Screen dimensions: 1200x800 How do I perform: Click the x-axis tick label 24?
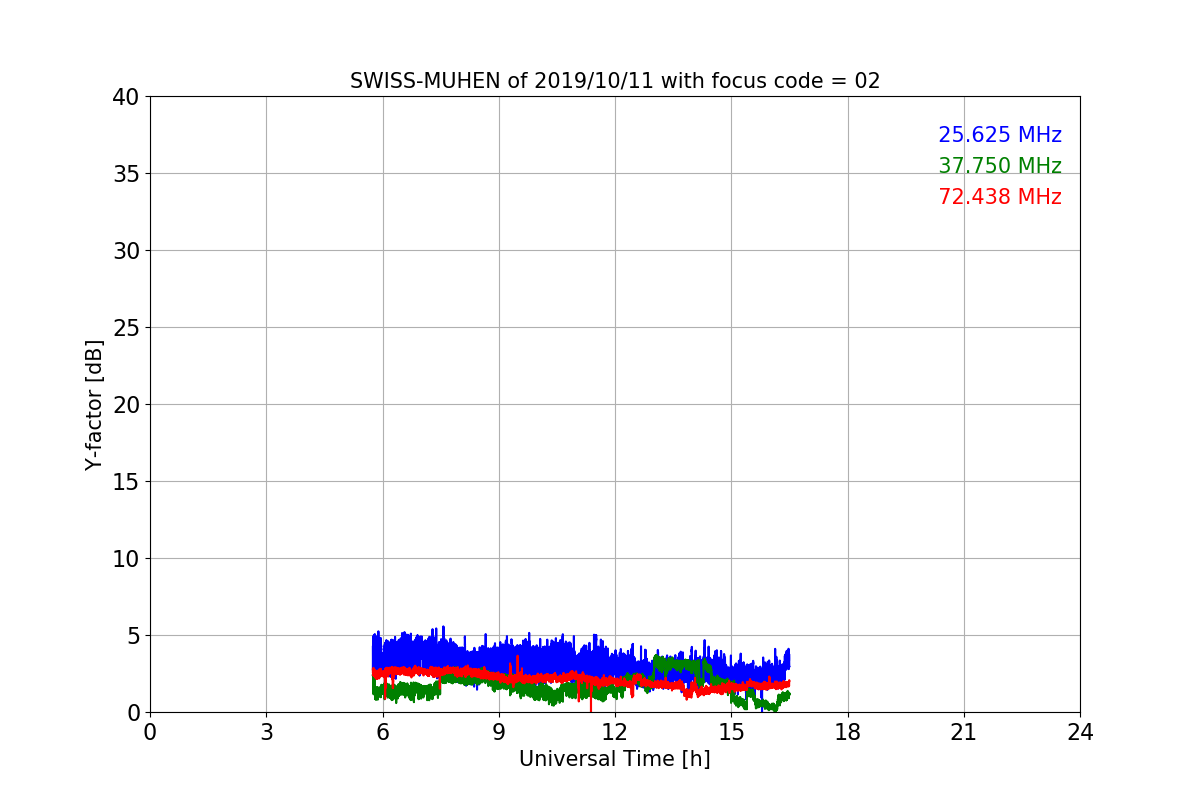point(1080,732)
